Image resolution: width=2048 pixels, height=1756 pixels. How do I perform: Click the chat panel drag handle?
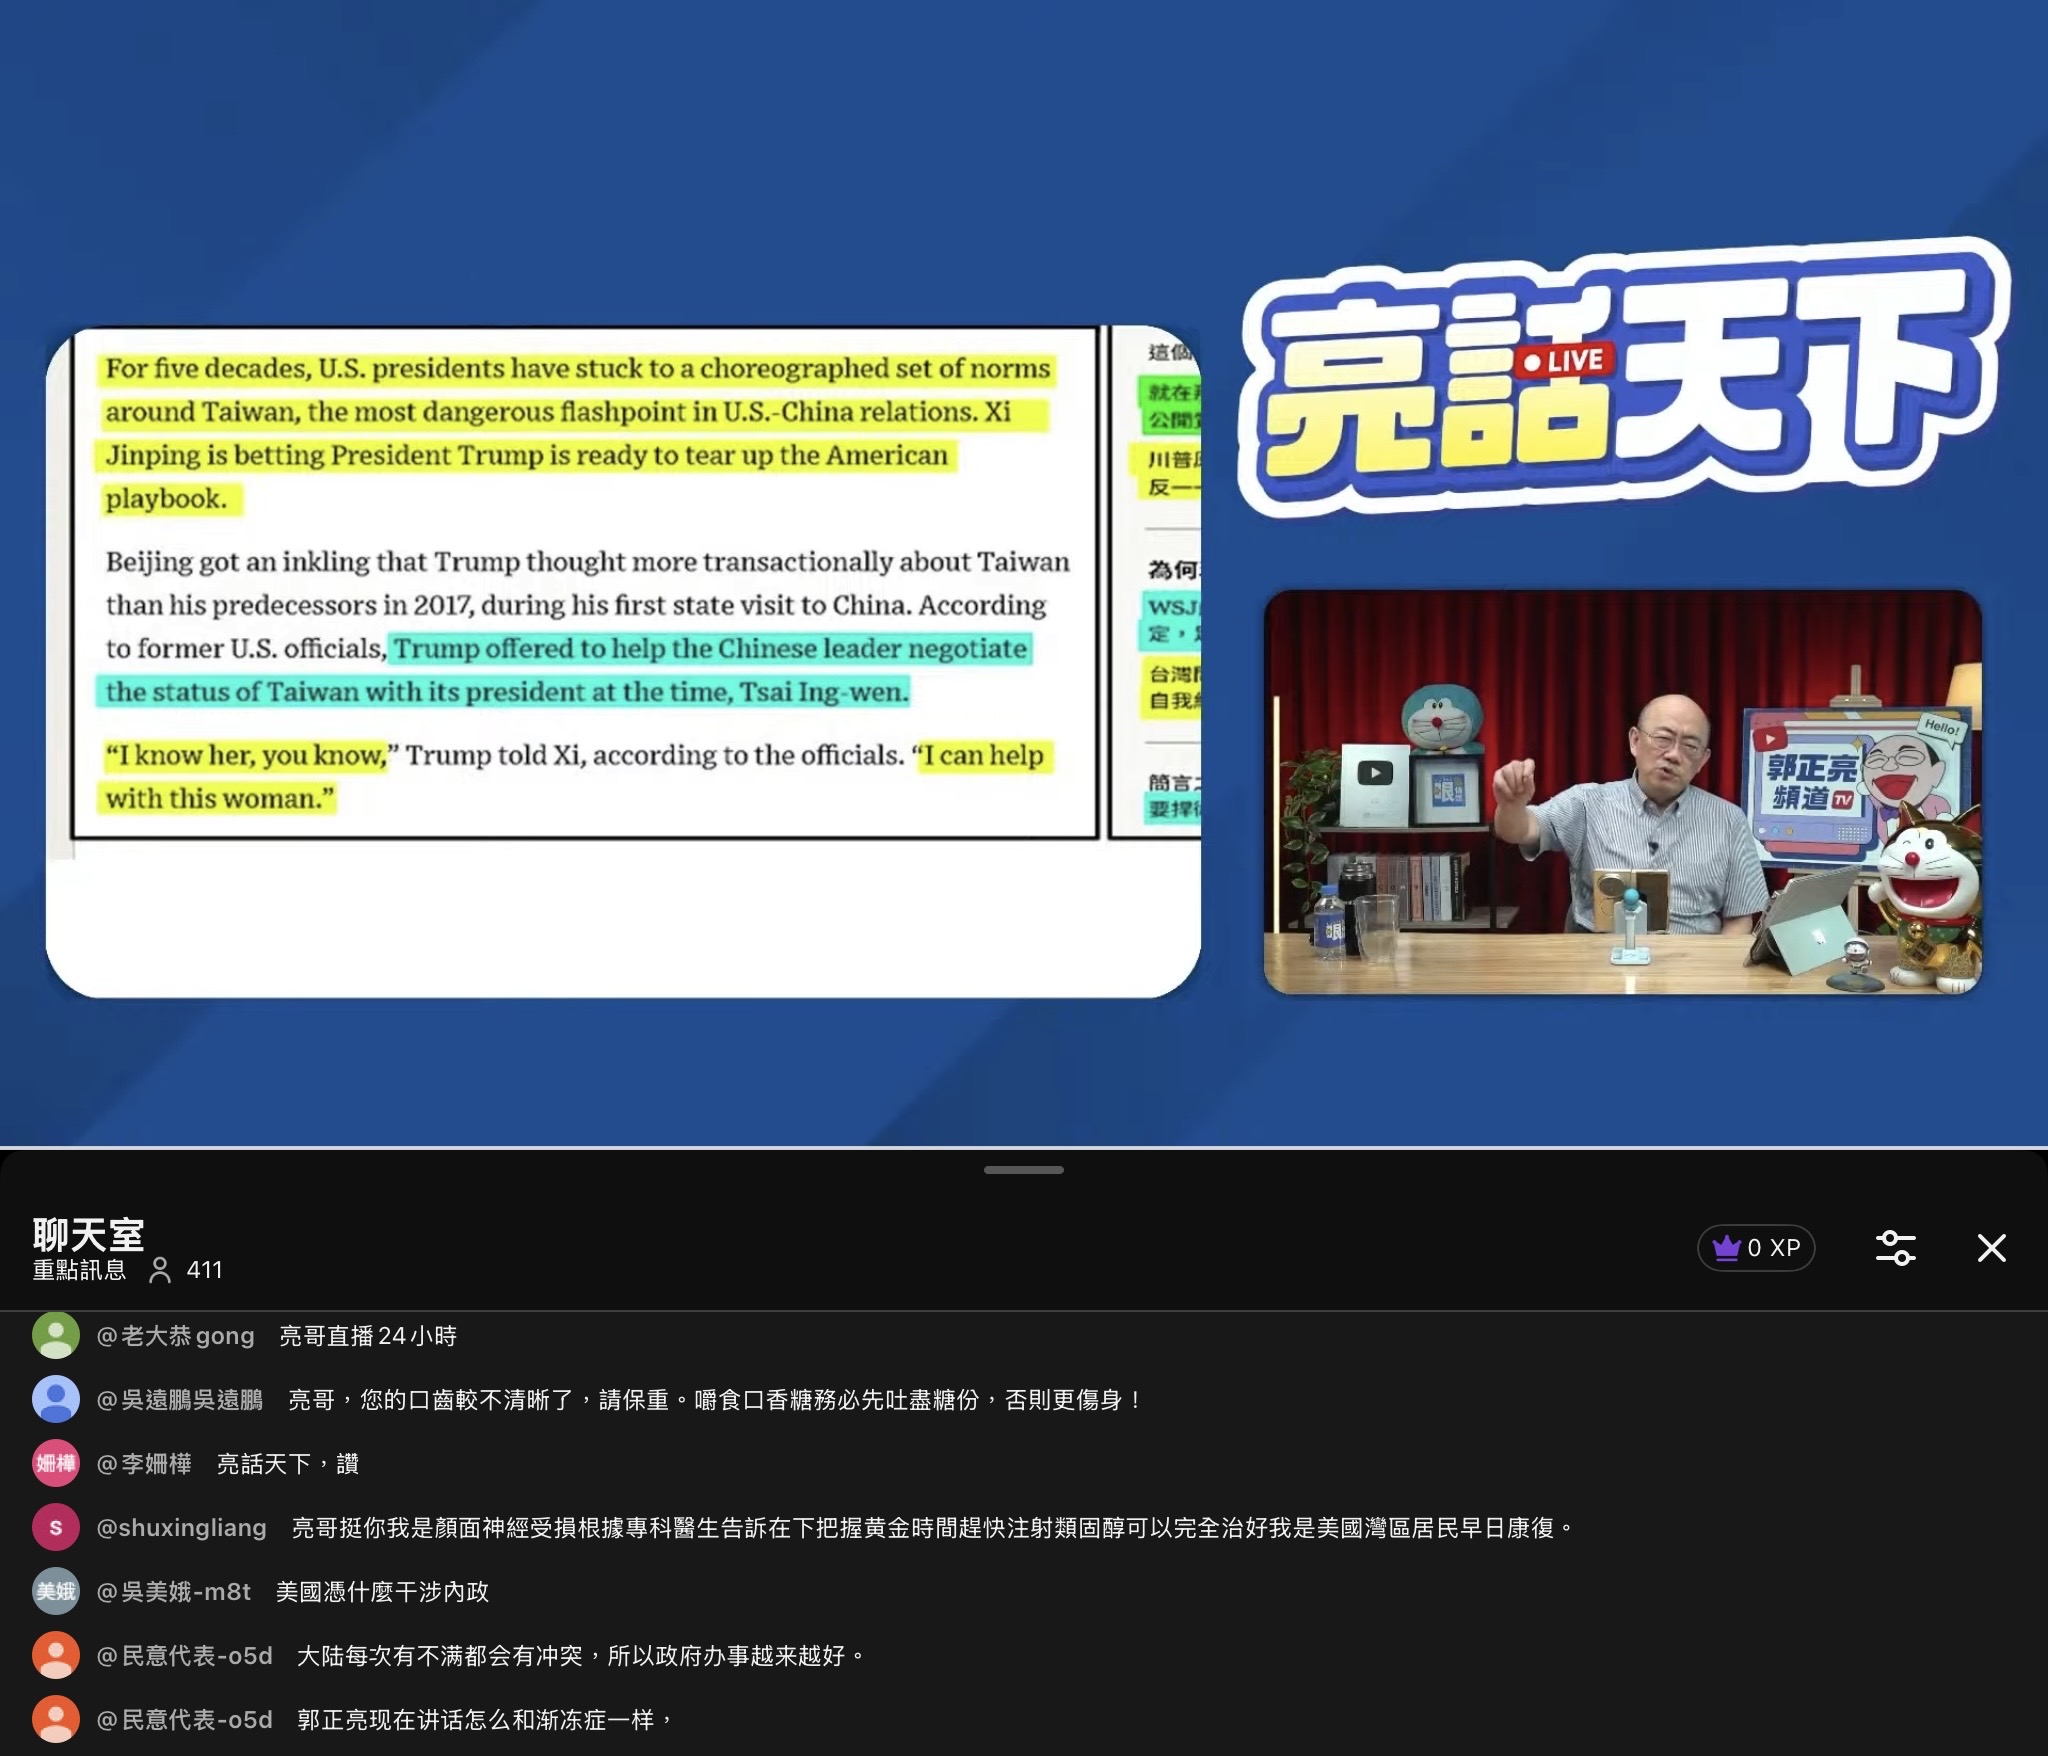pos(1023,1169)
